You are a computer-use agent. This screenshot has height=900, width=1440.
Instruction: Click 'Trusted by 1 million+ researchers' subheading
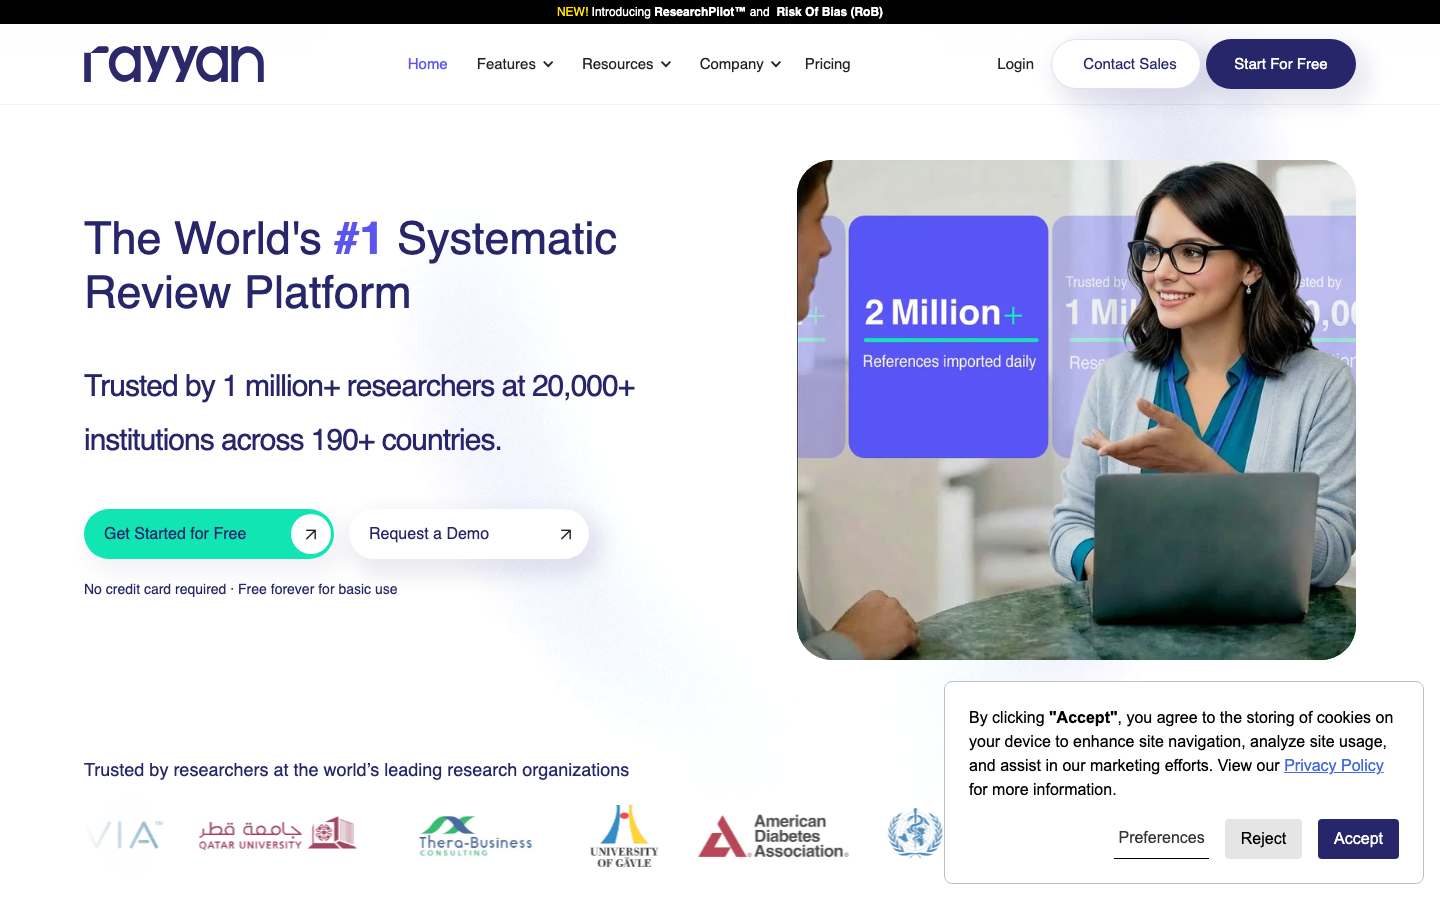pos(359,413)
